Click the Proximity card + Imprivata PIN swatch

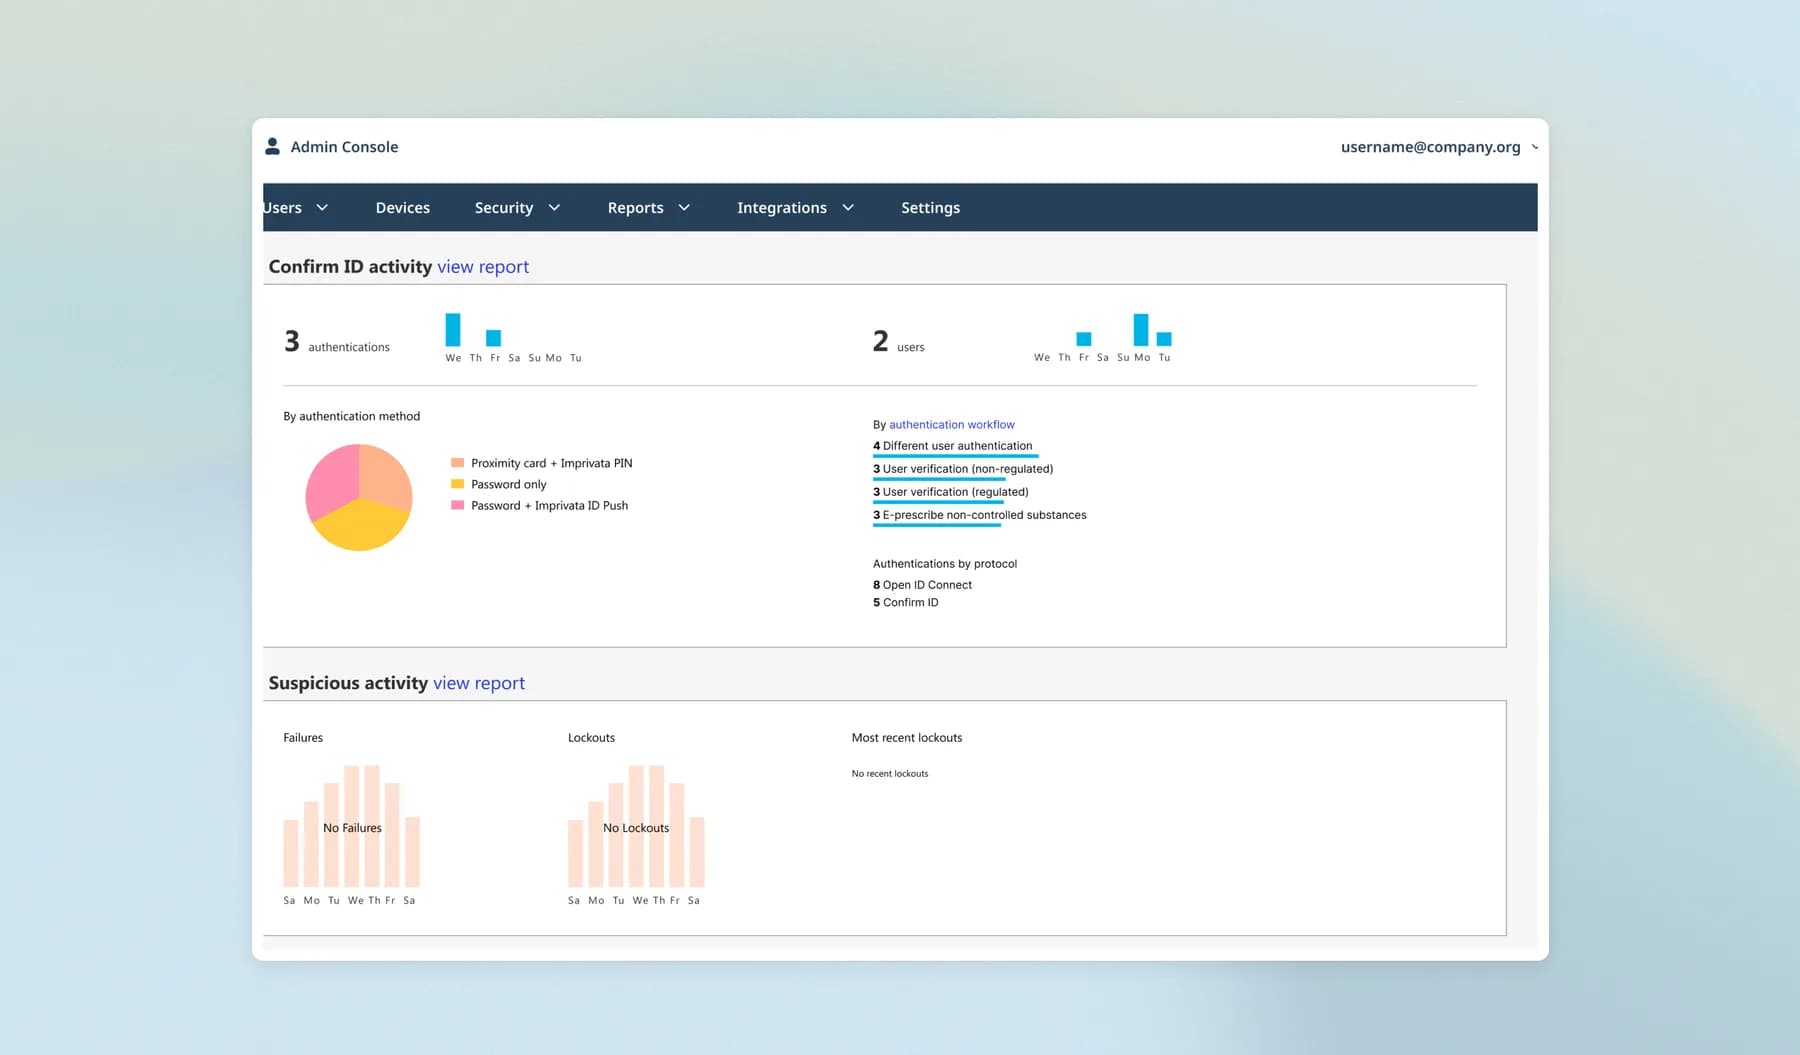[x=457, y=463]
